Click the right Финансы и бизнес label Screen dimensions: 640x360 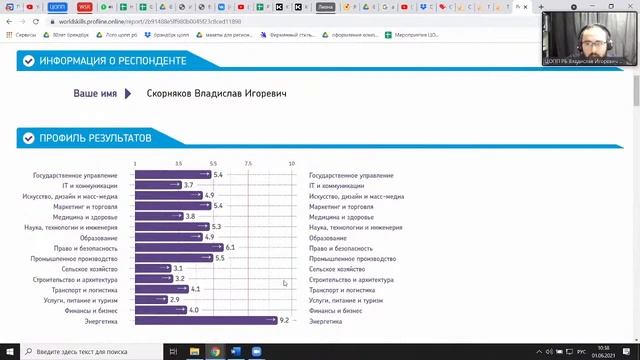[x=336, y=311]
